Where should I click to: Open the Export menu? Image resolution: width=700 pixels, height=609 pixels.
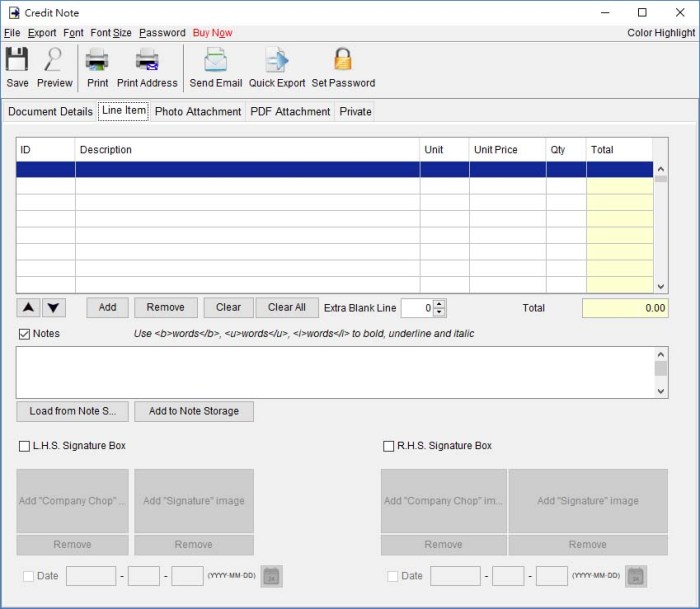pos(42,33)
